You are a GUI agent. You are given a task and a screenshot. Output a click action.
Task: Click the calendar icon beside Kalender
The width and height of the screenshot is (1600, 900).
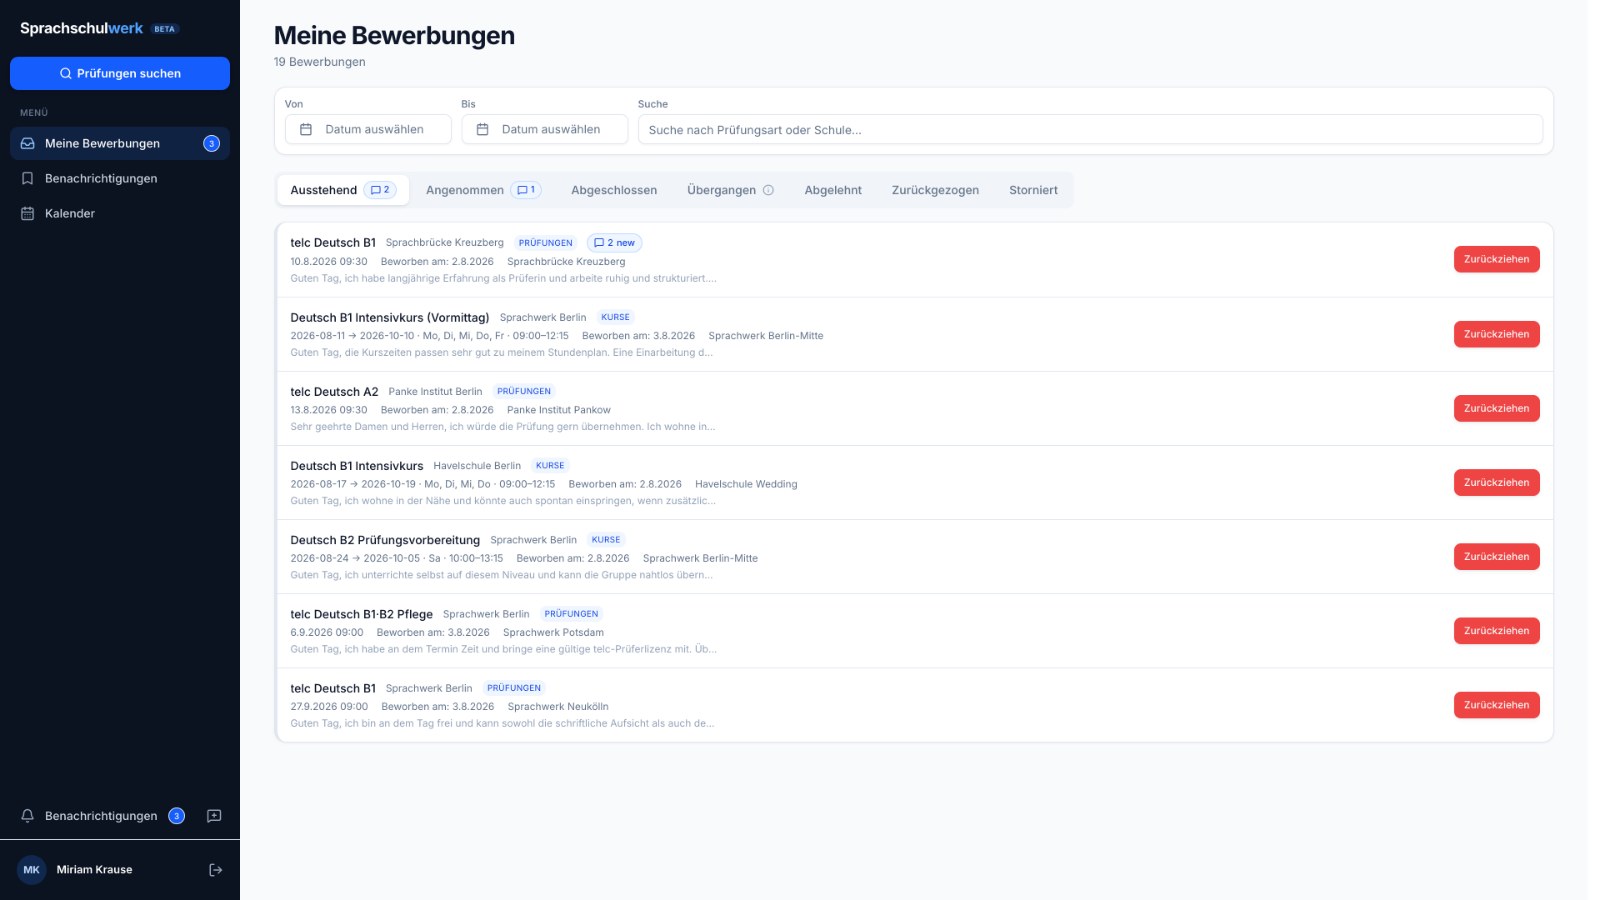(x=28, y=213)
